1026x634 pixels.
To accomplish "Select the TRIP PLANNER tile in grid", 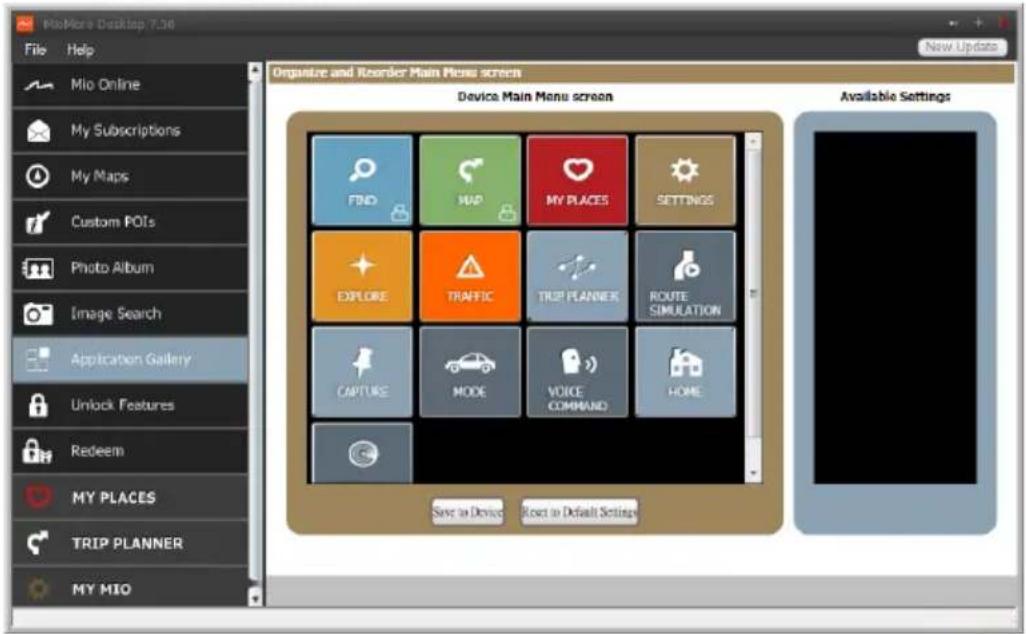I will pyautogui.click(x=577, y=276).
